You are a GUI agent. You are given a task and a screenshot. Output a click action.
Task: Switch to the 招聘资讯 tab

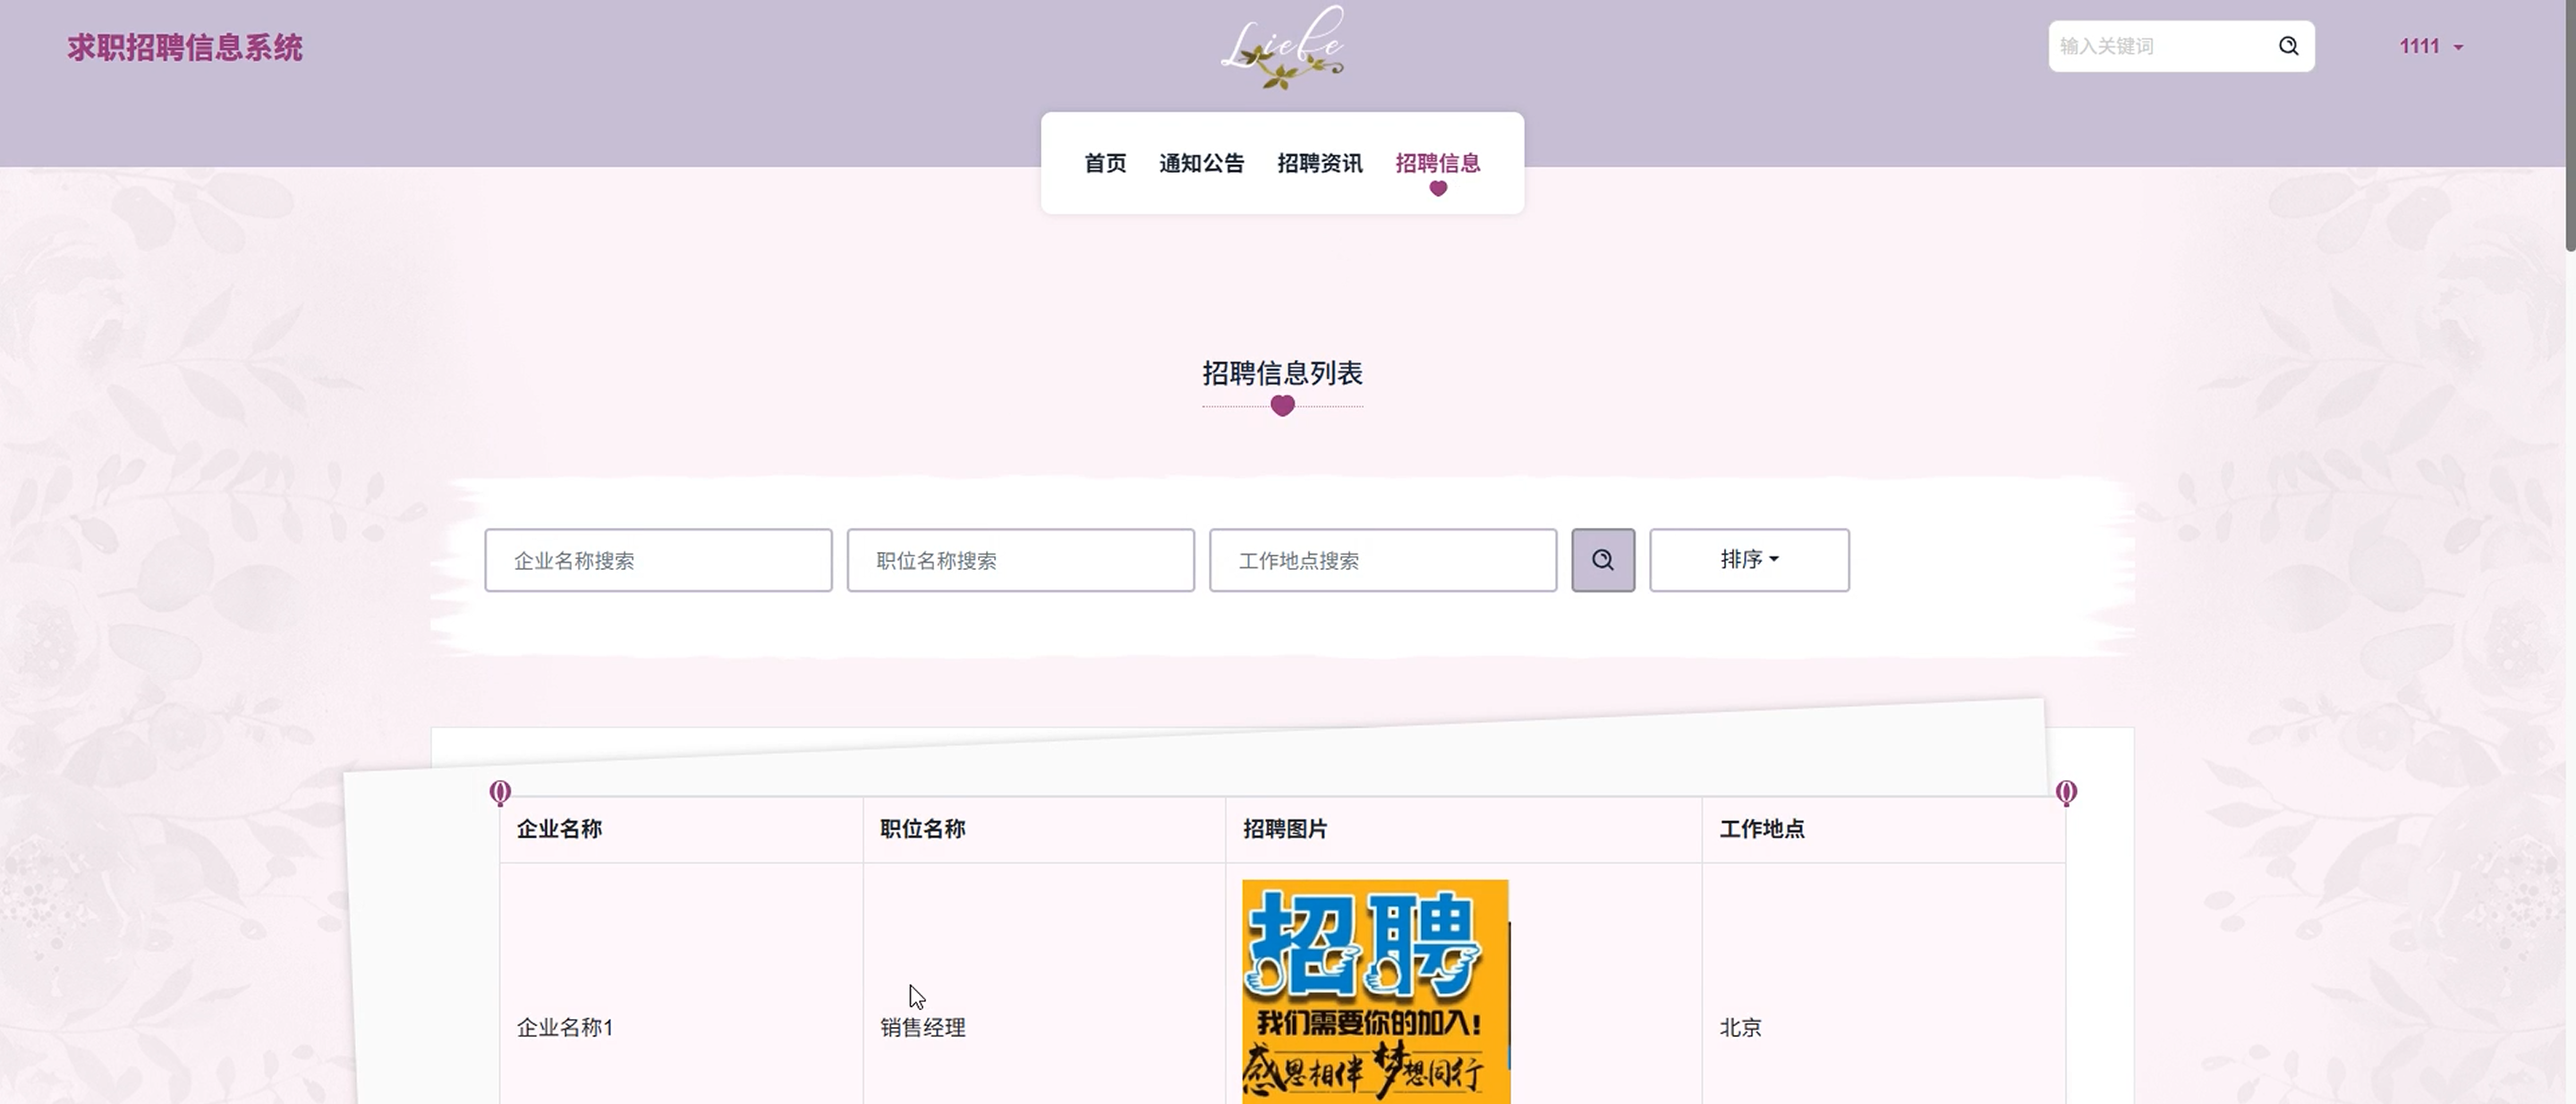click(1319, 163)
